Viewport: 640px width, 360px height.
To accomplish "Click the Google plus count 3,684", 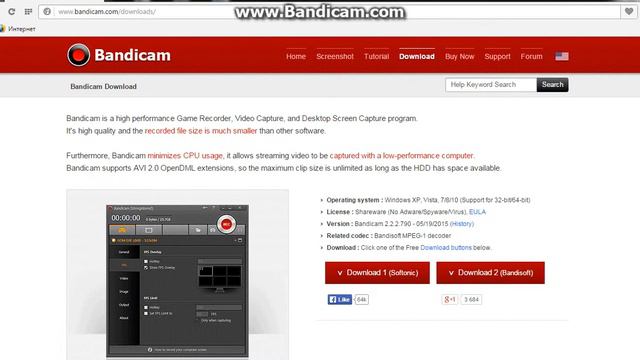I will [471, 300].
